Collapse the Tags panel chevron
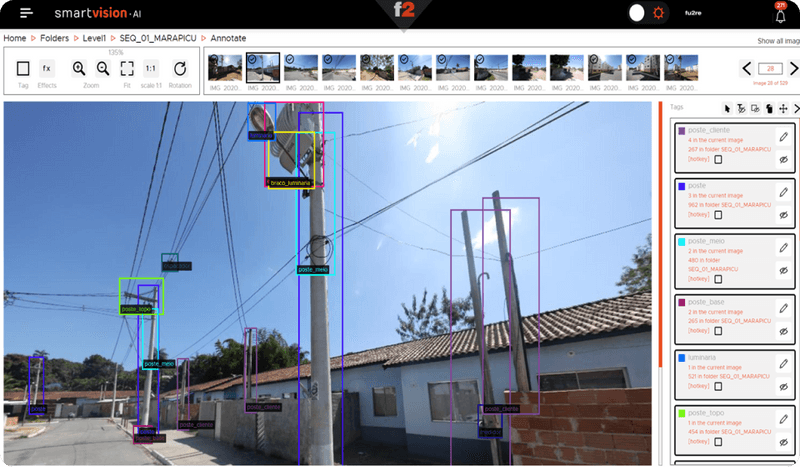The height and width of the screenshot is (467, 800). click(x=796, y=108)
